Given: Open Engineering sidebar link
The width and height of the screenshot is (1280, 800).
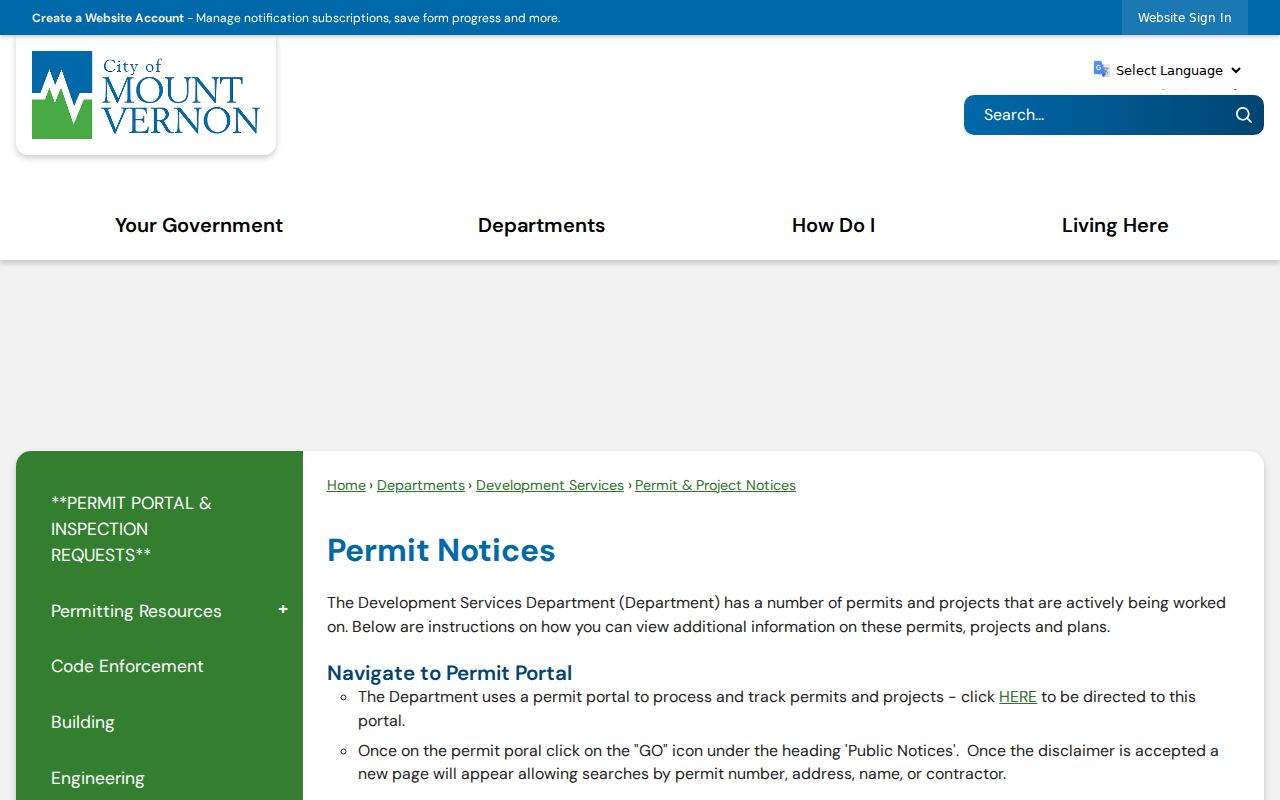Looking at the screenshot, I should pos(98,778).
